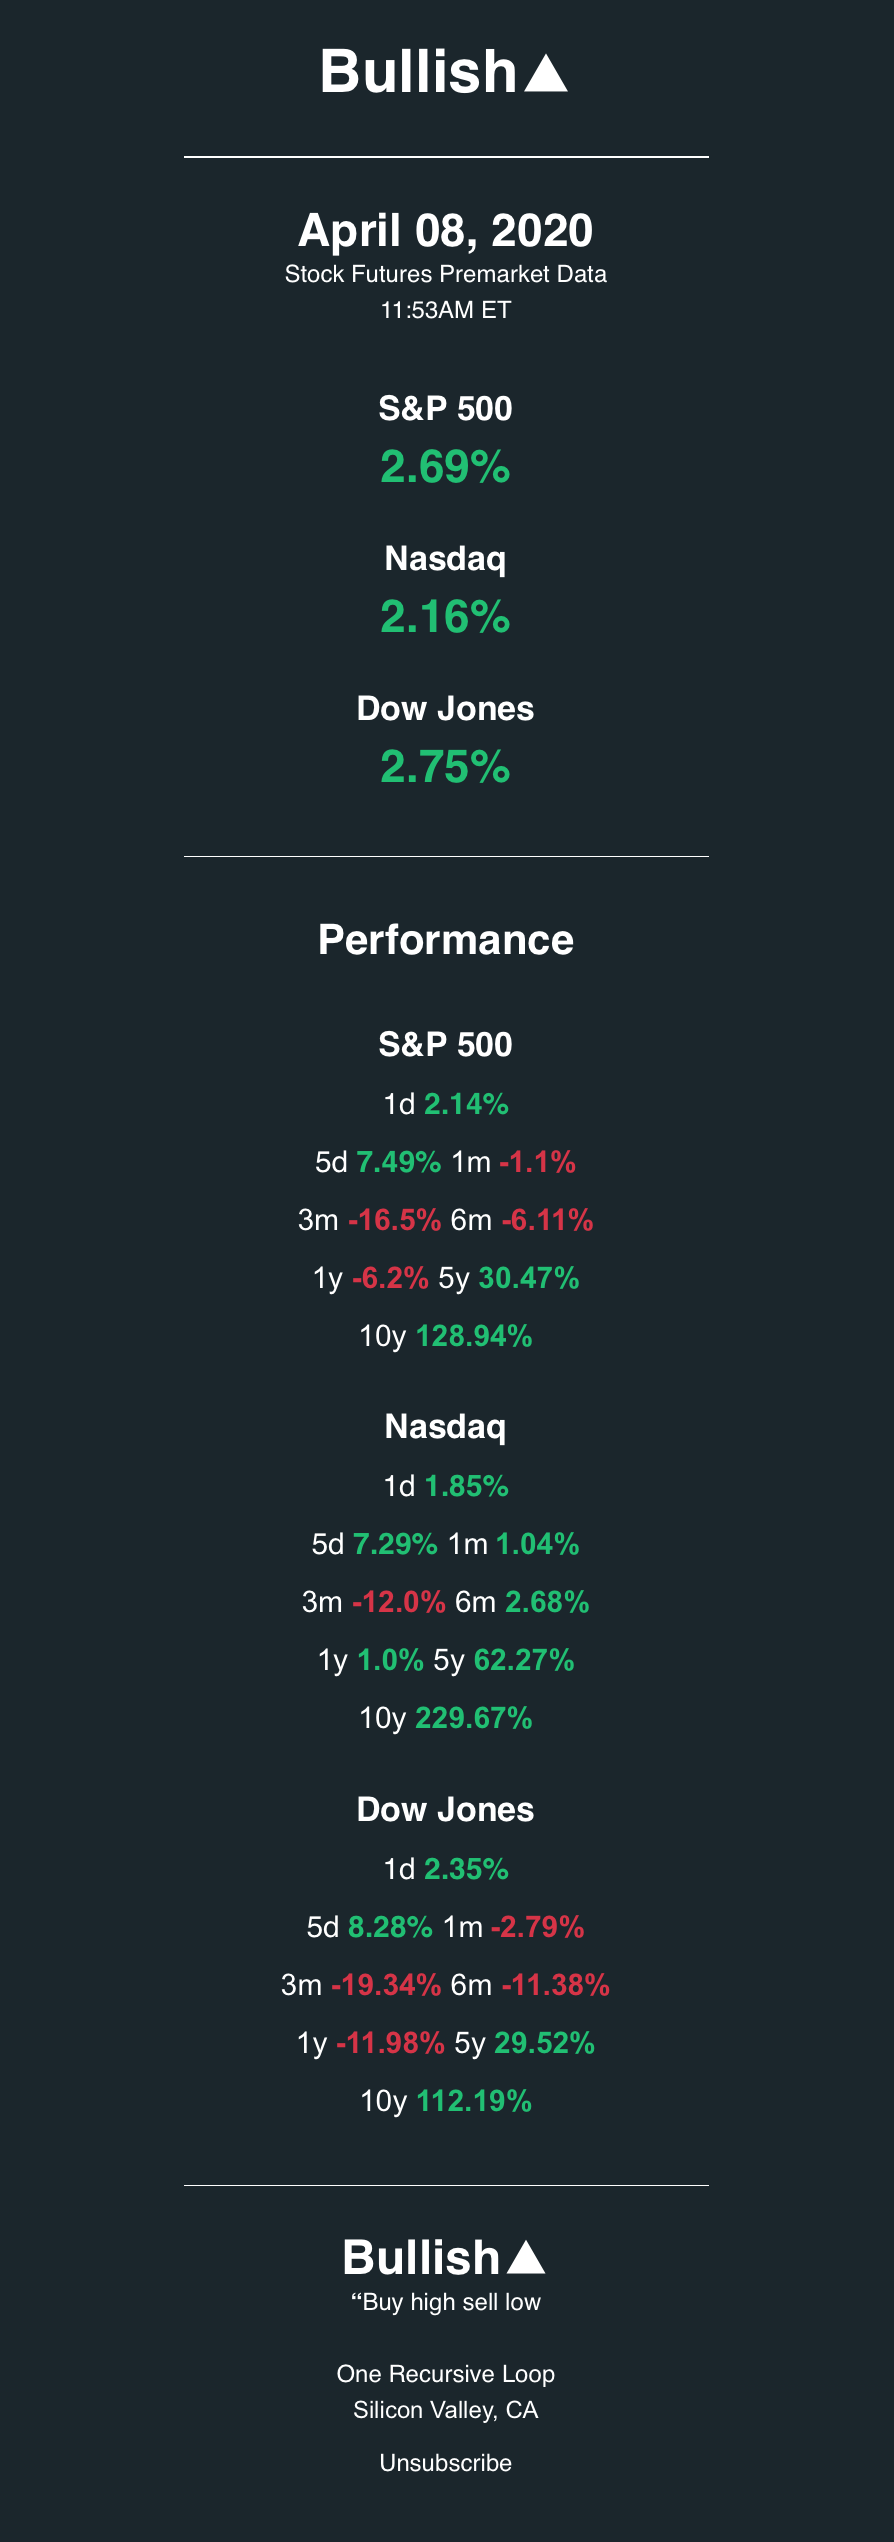Viewport: 894px width, 2542px height.
Task: Click the Nasdaq 5y value 62.27%
Action: (524, 1660)
